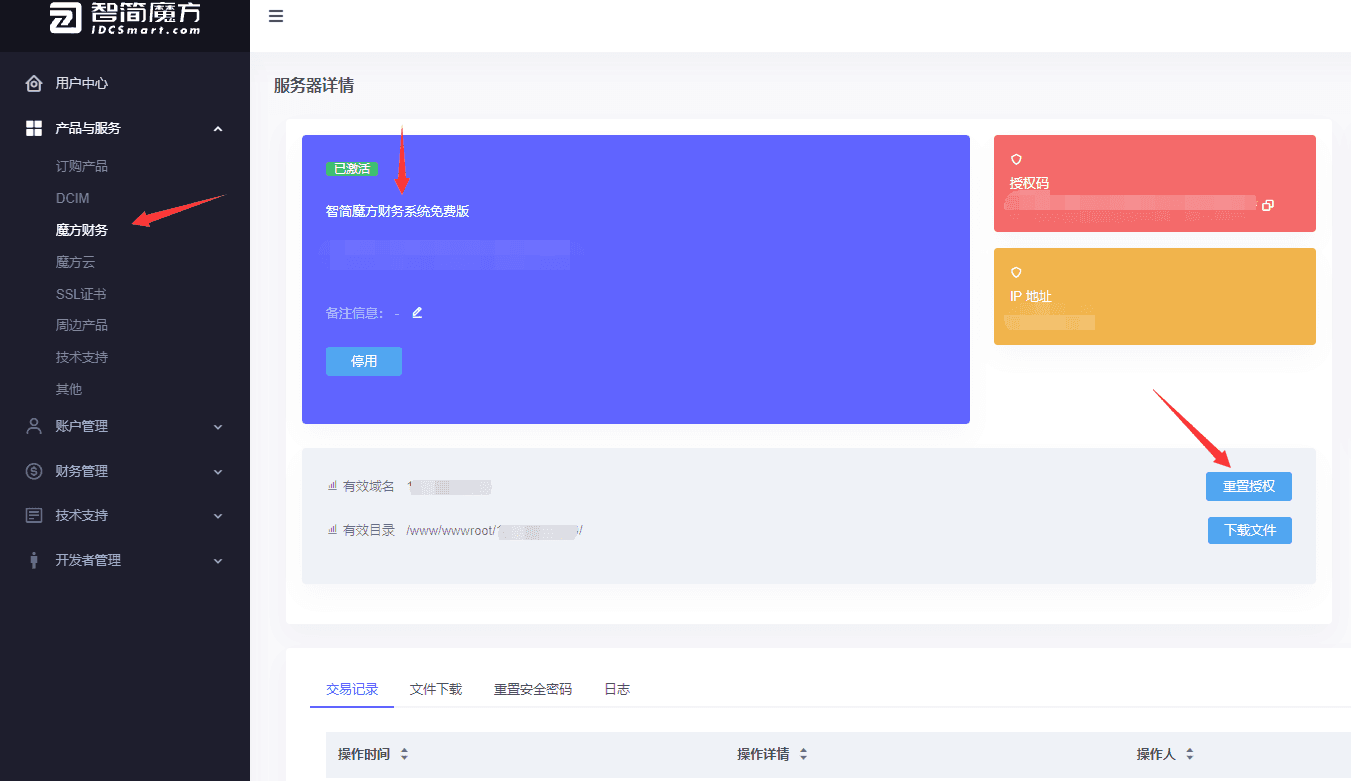
Task: Click 智简魔方财务系统免费版 product title
Action: [398, 212]
